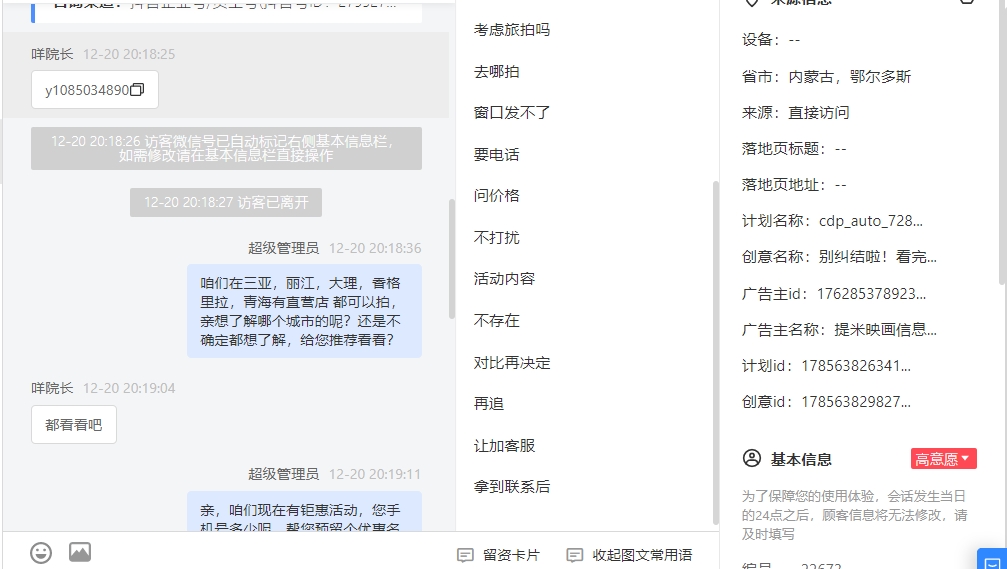The width and height of the screenshot is (1007, 569).
Task: Click 超级管理员 label at 20:19:11
Action: (x=283, y=474)
